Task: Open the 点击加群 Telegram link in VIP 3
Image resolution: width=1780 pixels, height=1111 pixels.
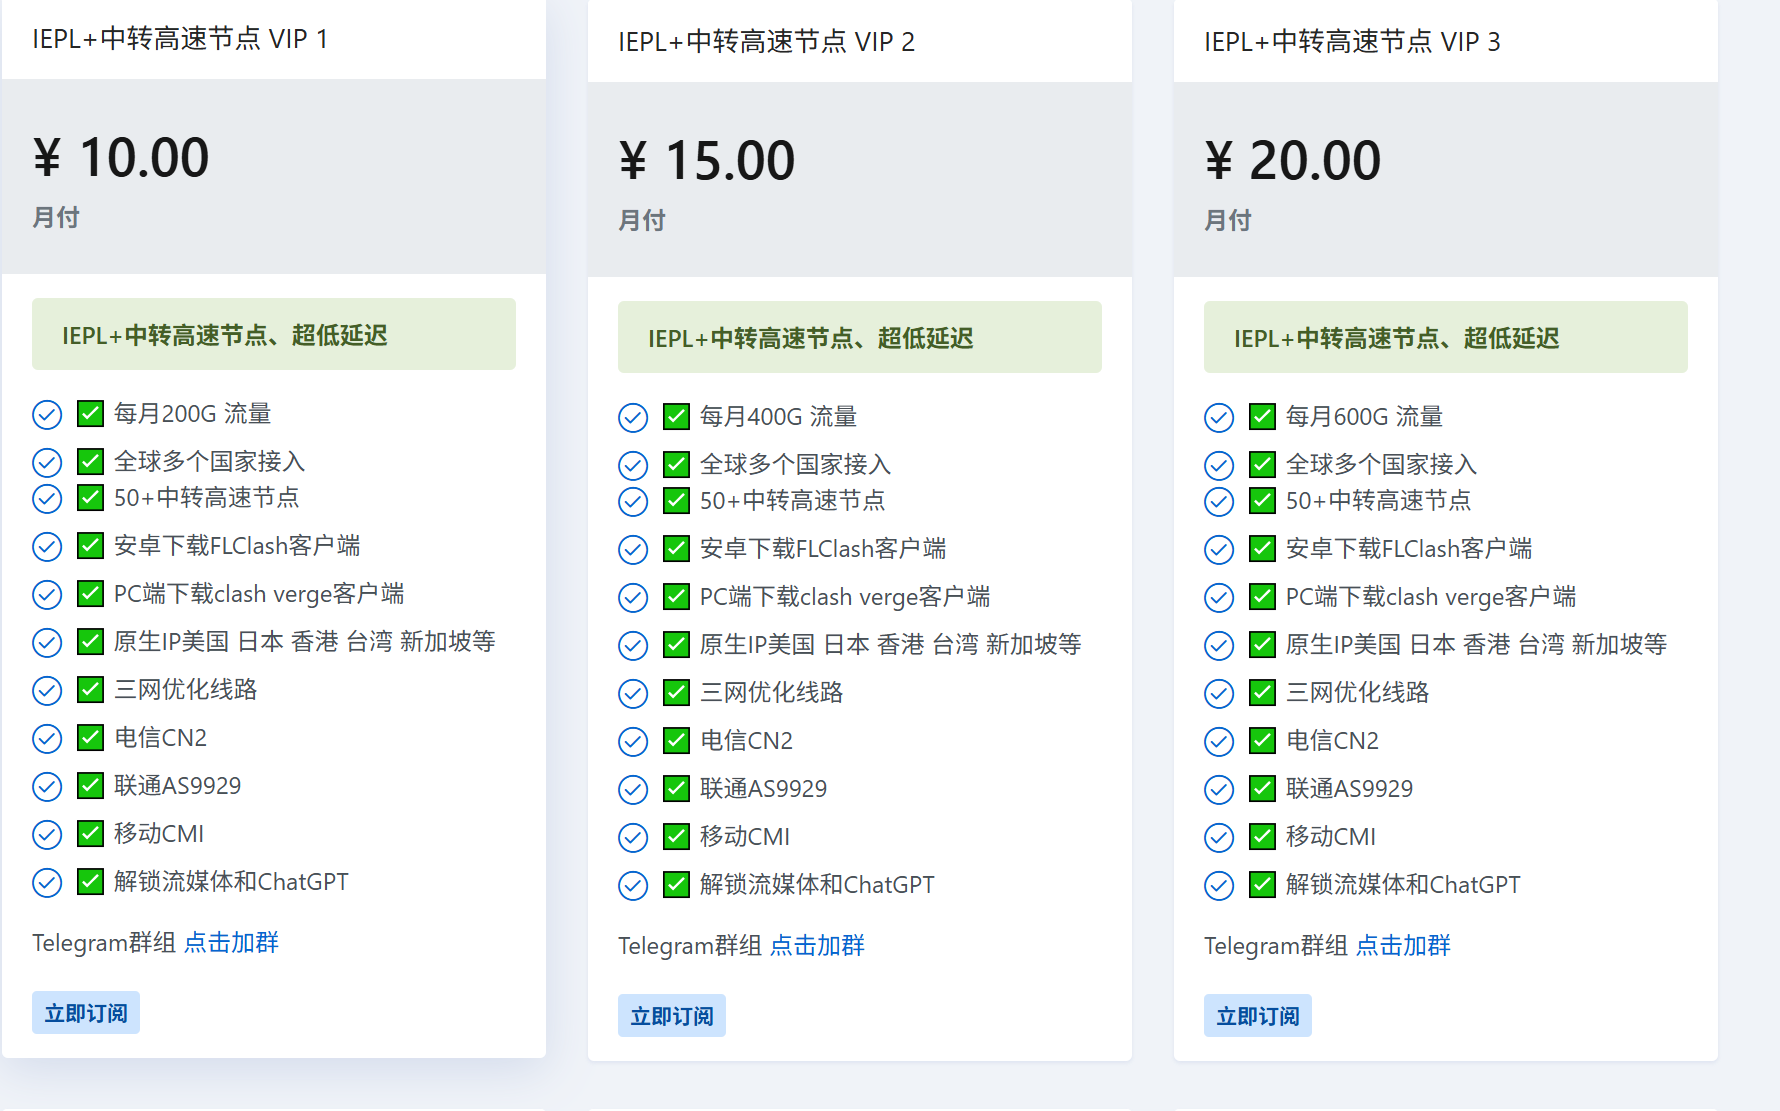Action: click(x=1404, y=945)
